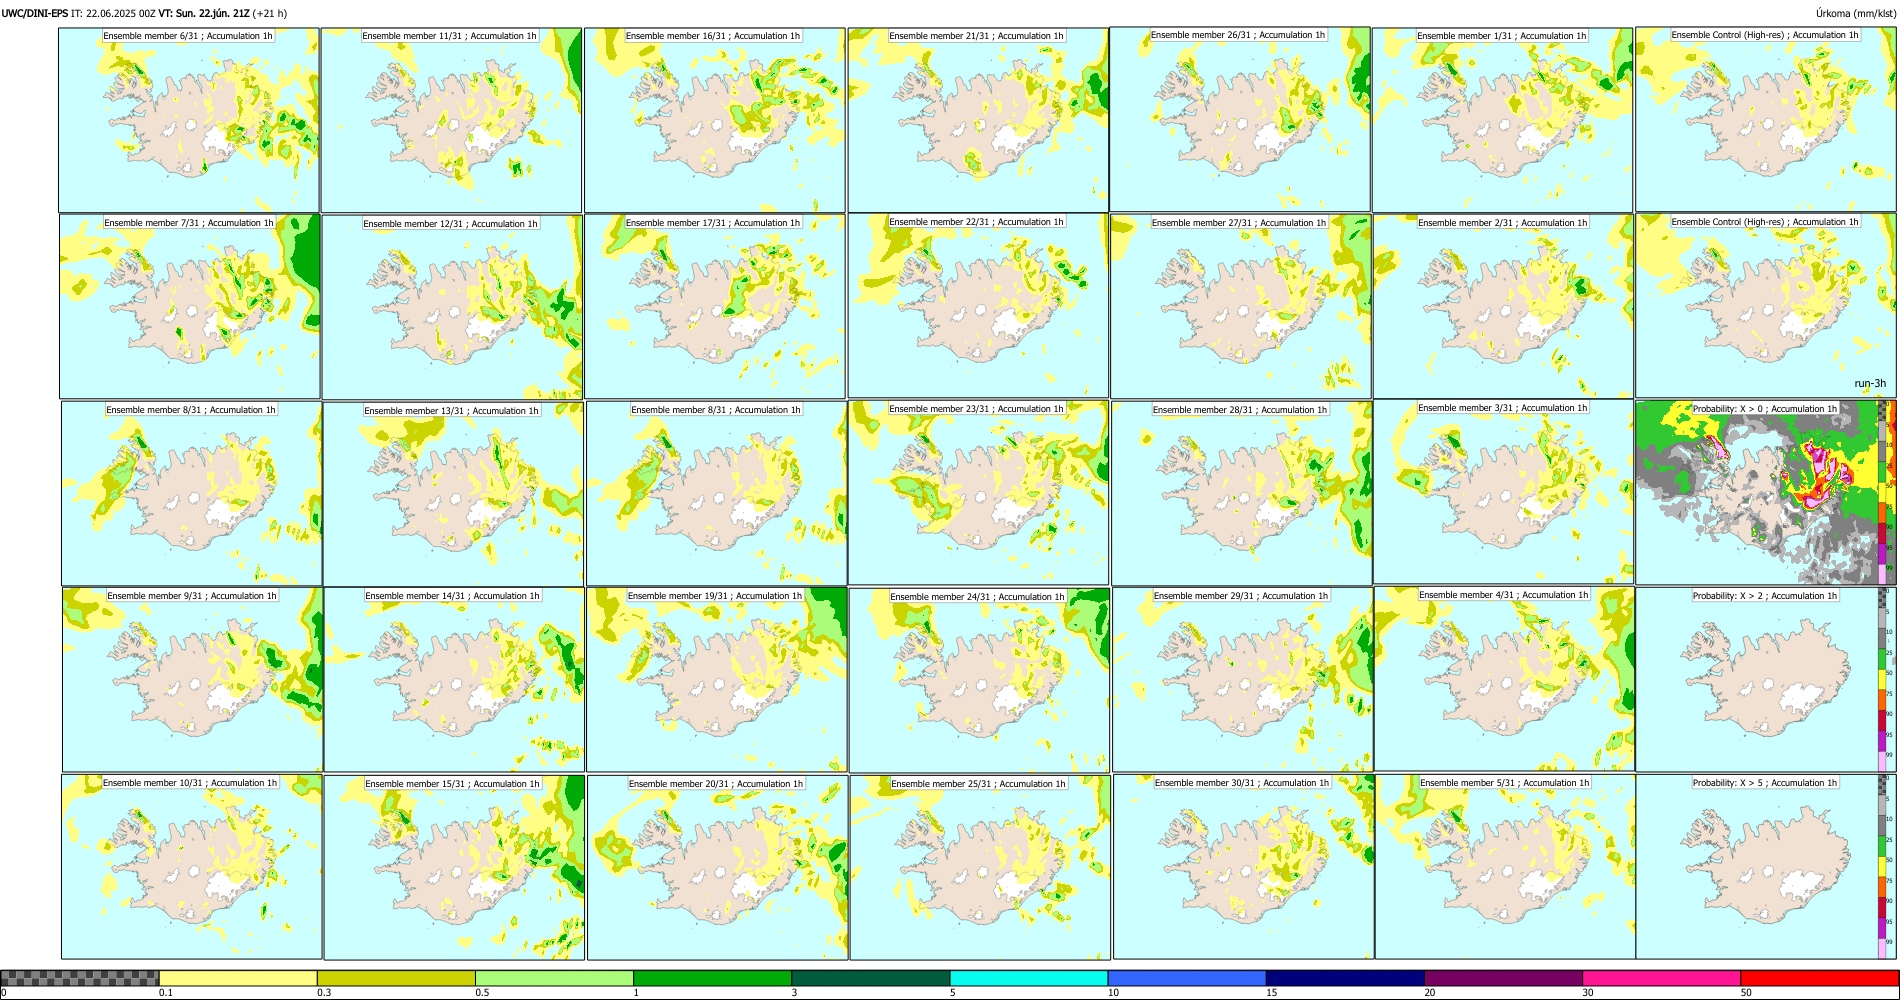1900x1000 pixels.
Task: Click the Ensemble member 7/31 precipitation map
Action: point(190,306)
